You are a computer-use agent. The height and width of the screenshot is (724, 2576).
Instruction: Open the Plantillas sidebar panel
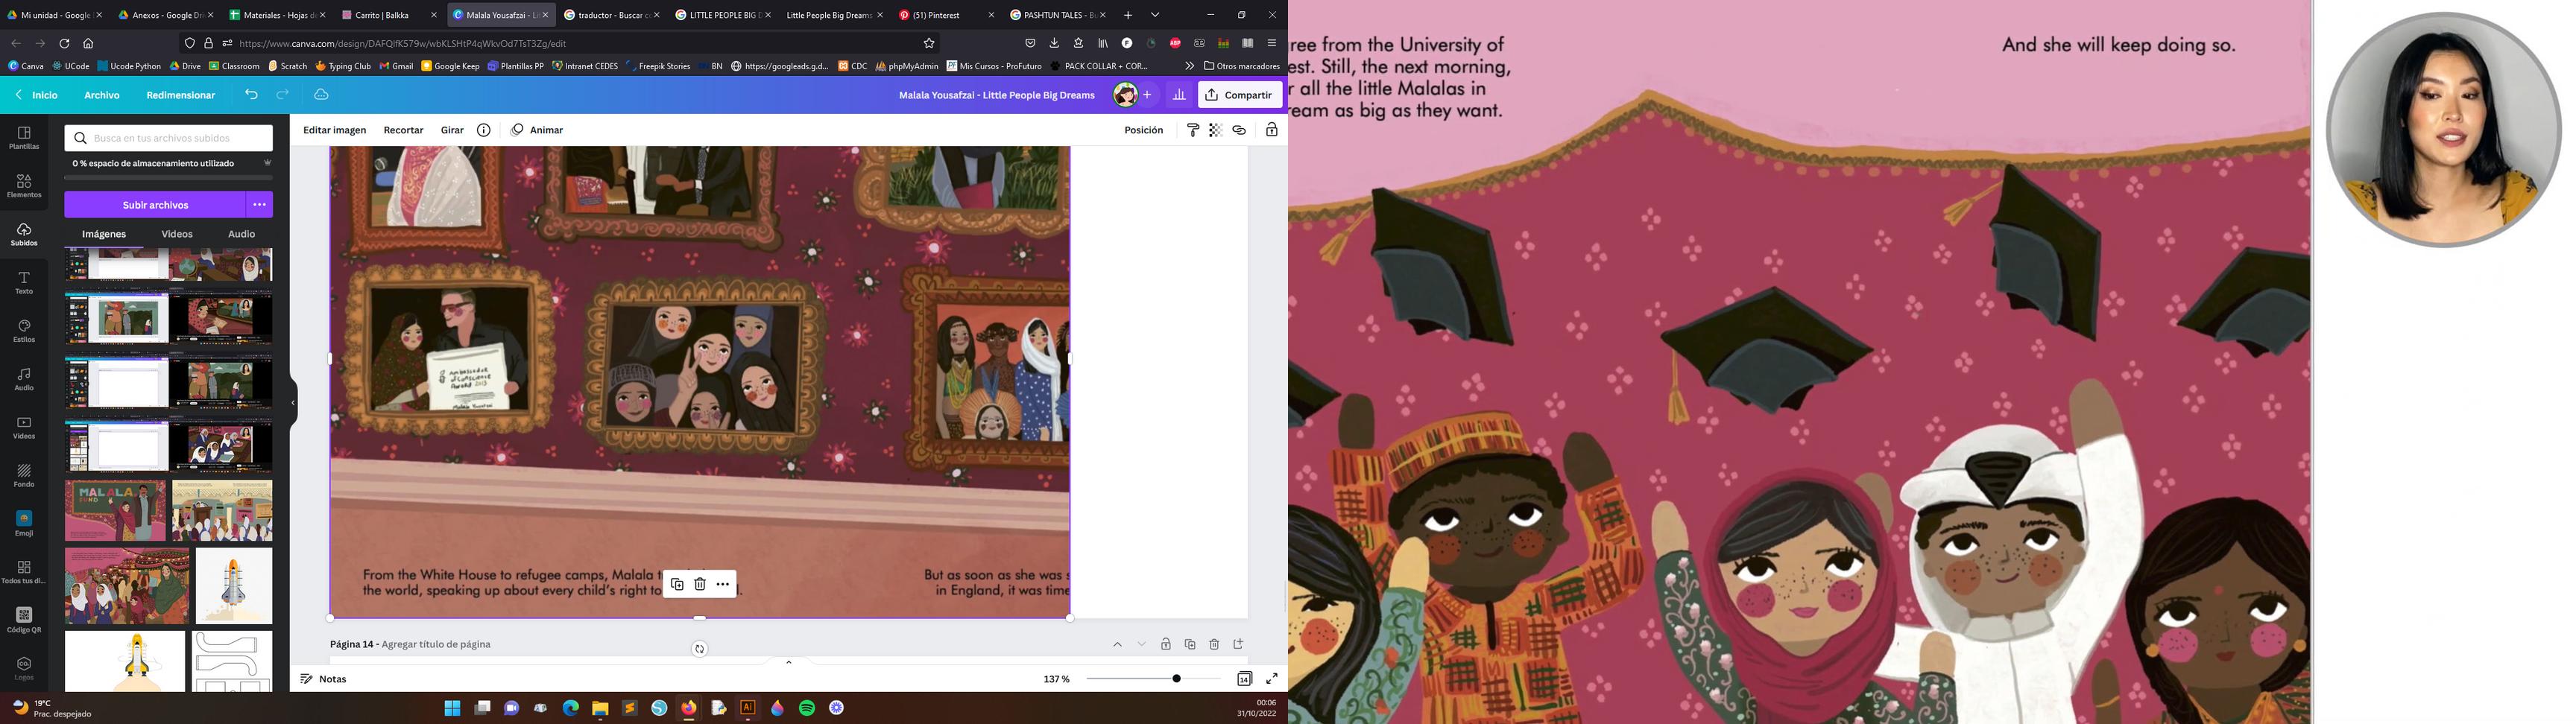(x=24, y=138)
